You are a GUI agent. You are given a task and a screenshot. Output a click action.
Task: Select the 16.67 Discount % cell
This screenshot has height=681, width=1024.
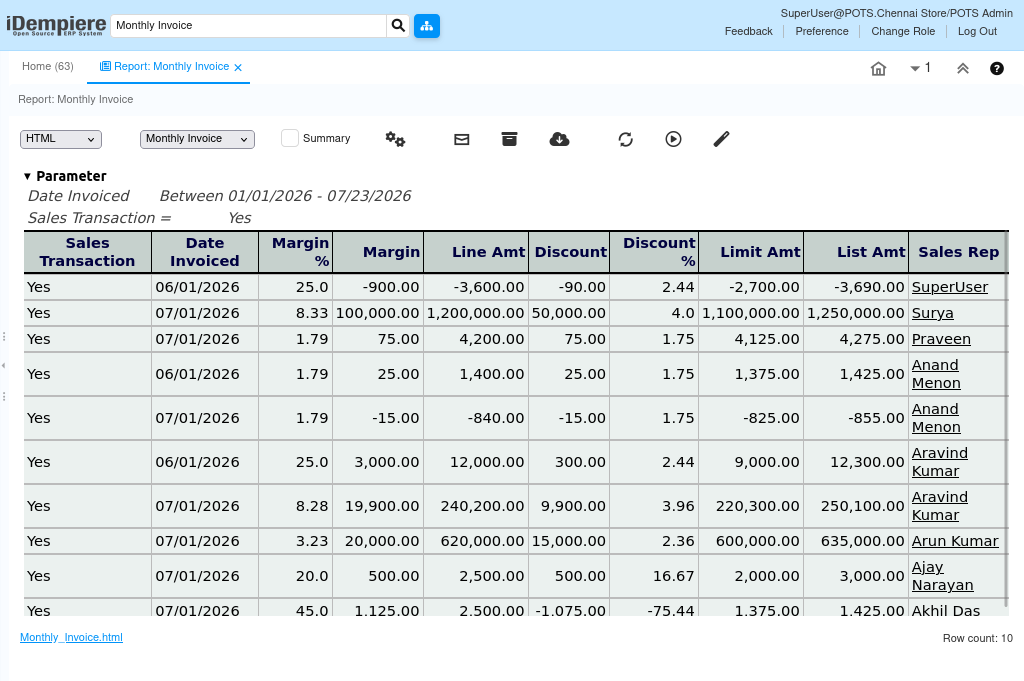pyautogui.click(x=654, y=577)
